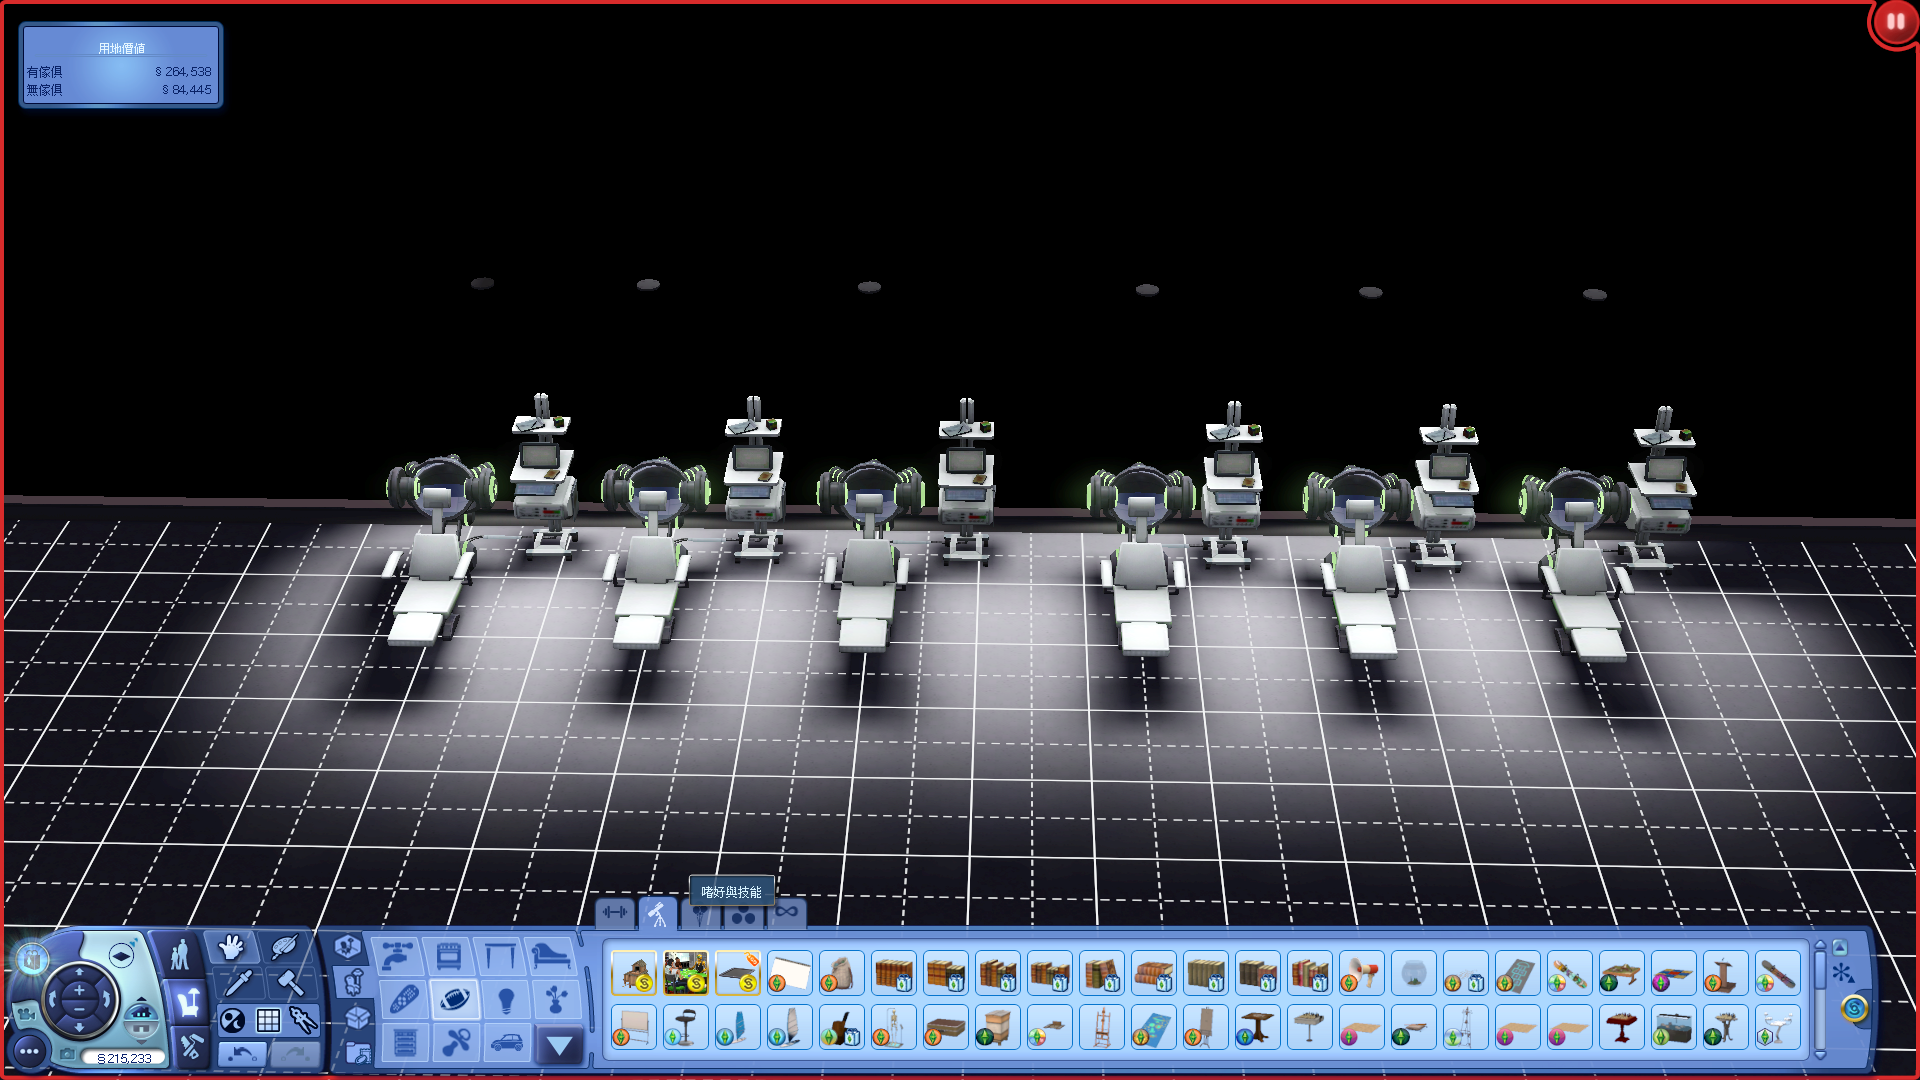Expand categories with down triangle button
Screen dimensions: 1920x1080
pyautogui.click(x=559, y=1046)
